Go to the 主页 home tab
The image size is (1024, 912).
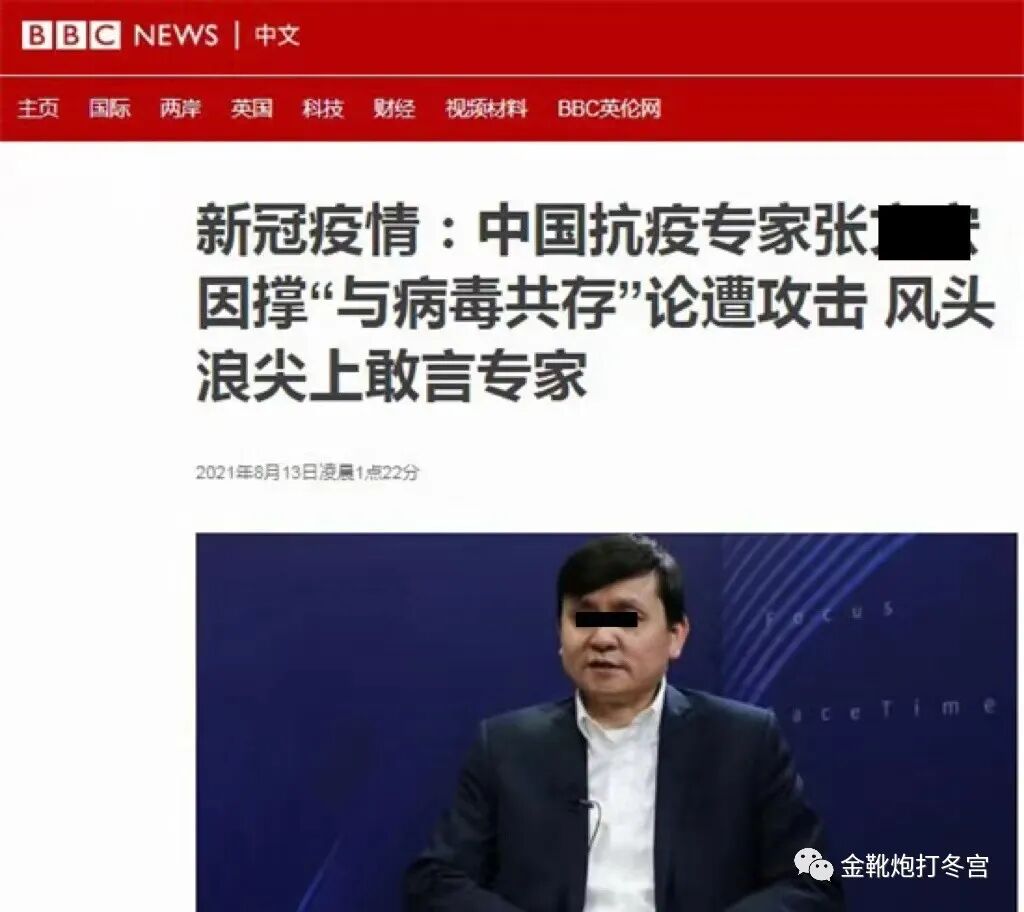pyautogui.click(x=38, y=108)
